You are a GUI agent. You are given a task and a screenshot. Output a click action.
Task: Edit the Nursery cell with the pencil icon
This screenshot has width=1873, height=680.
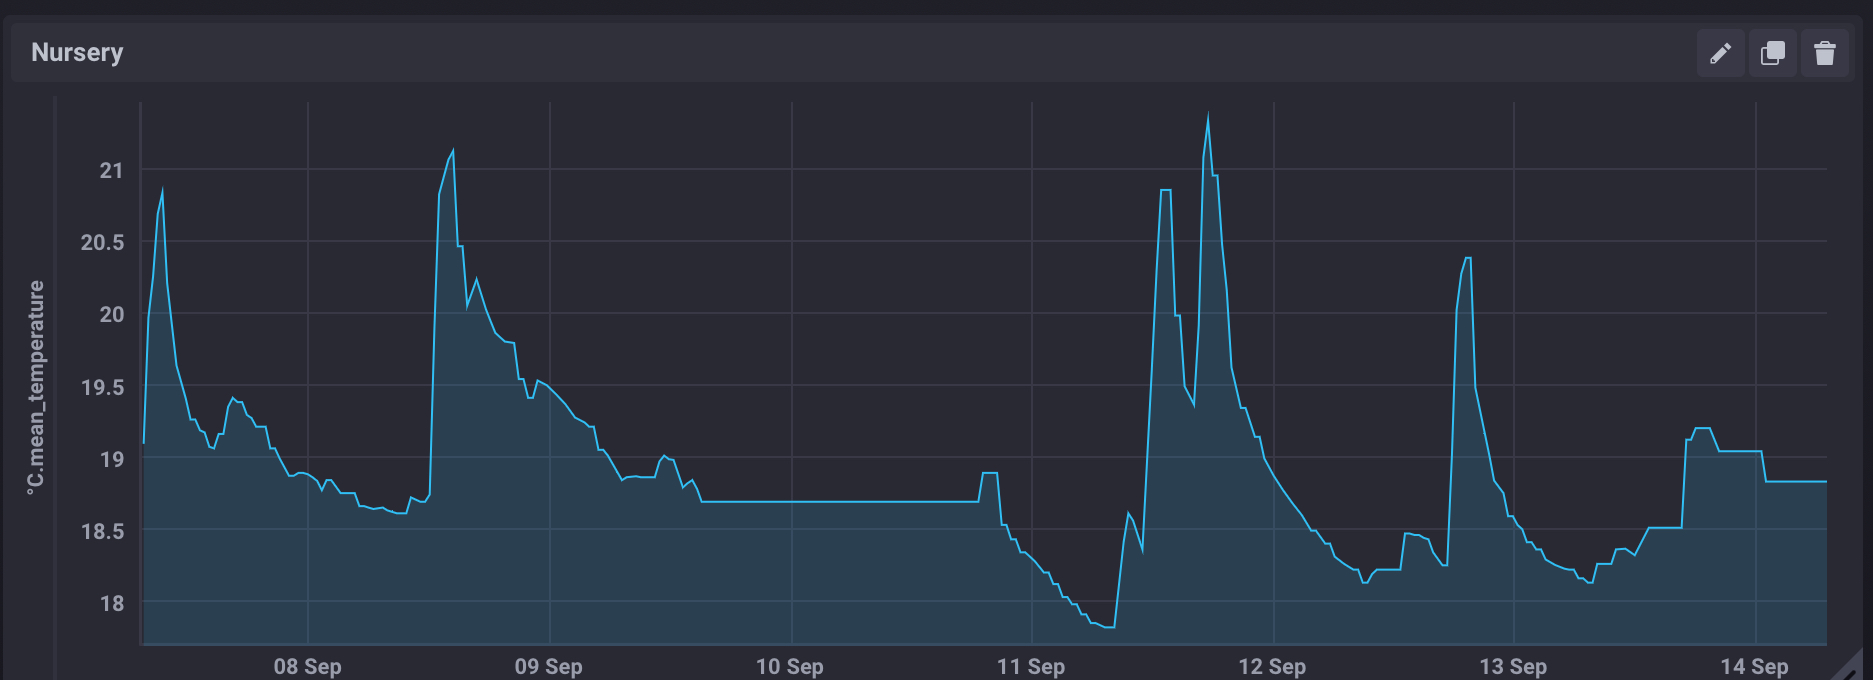[x=1720, y=53]
